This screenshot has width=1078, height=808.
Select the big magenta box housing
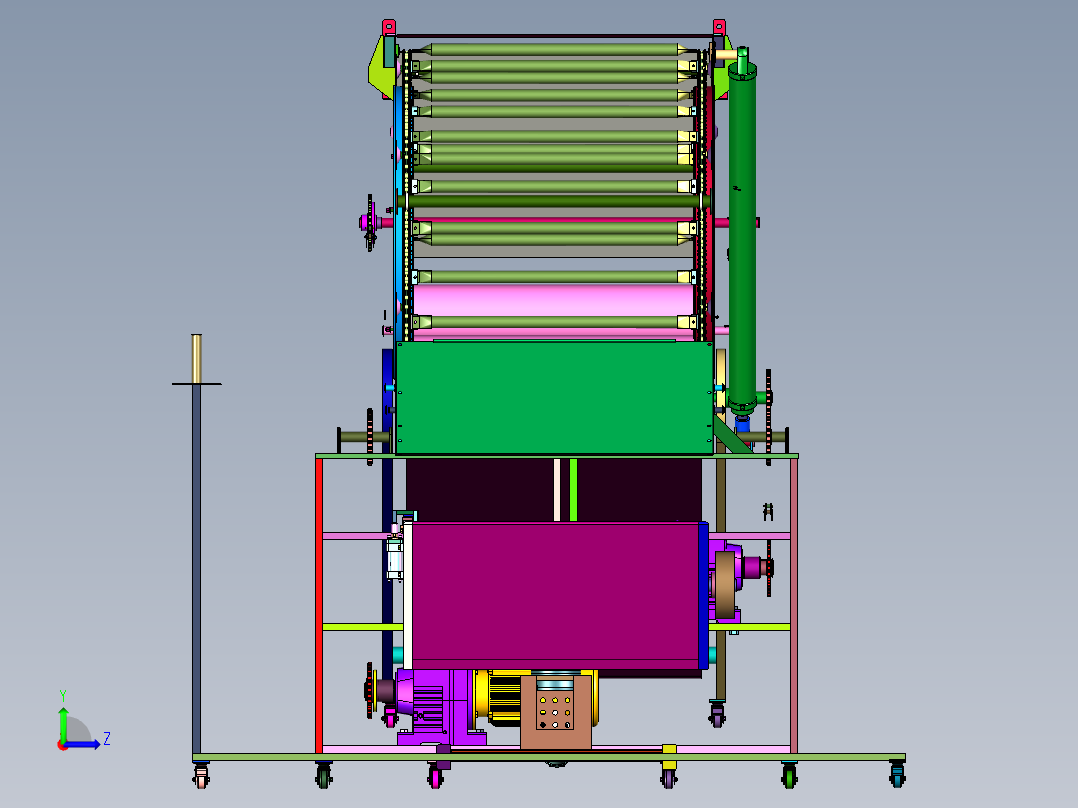(556, 595)
